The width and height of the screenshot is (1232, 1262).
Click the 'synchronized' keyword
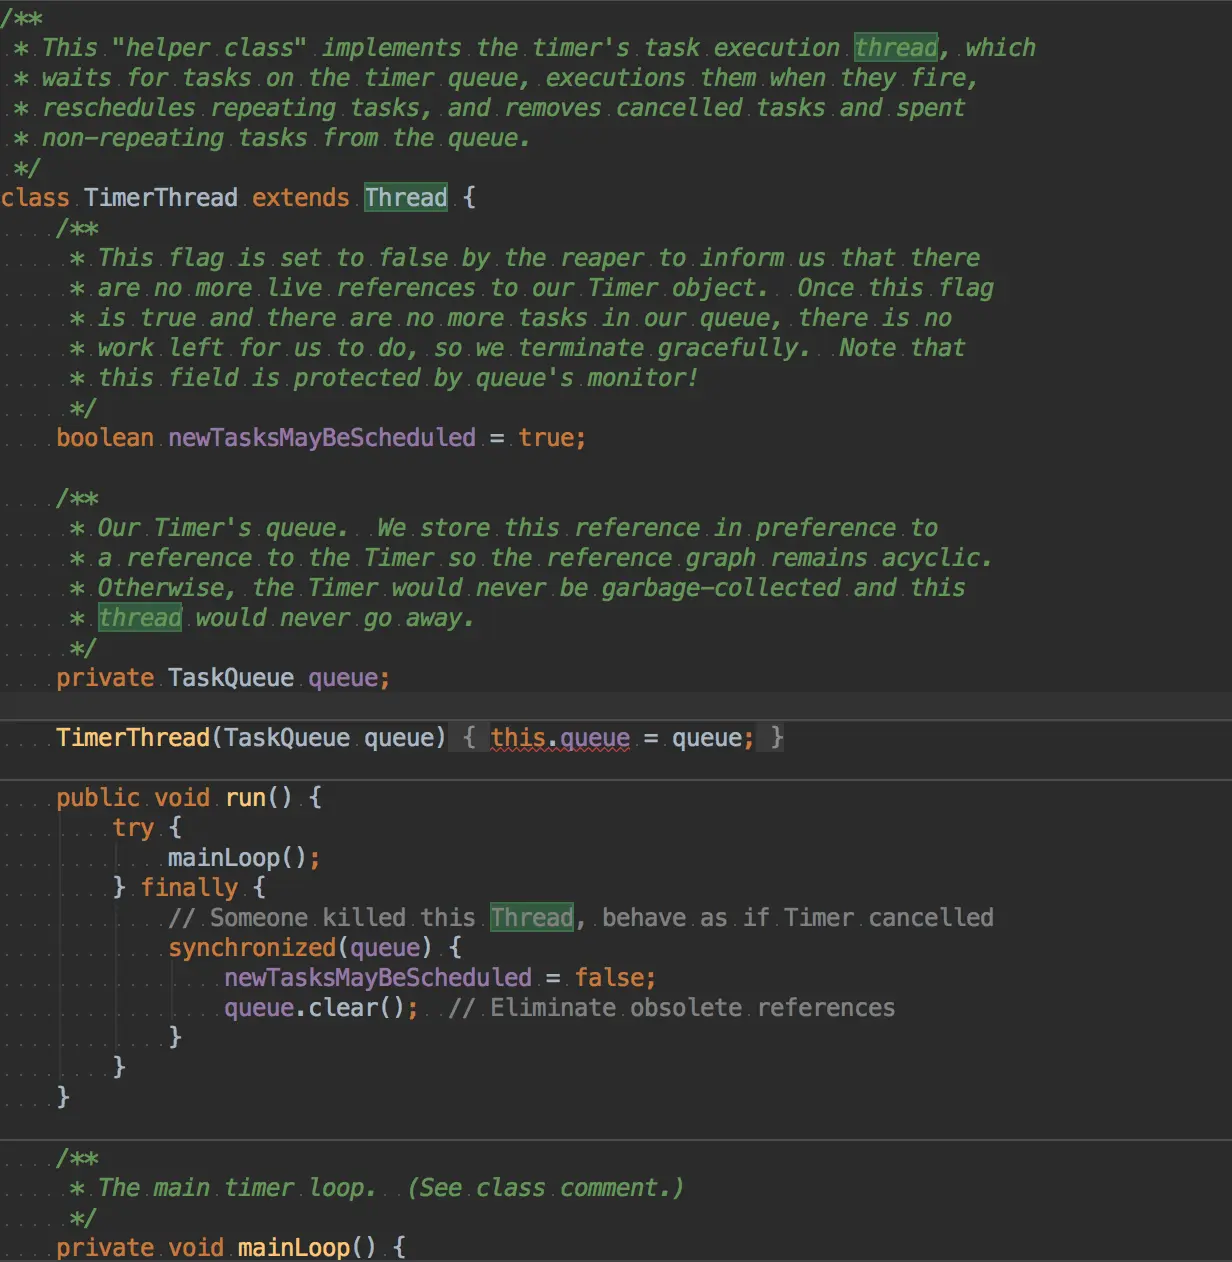click(252, 948)
